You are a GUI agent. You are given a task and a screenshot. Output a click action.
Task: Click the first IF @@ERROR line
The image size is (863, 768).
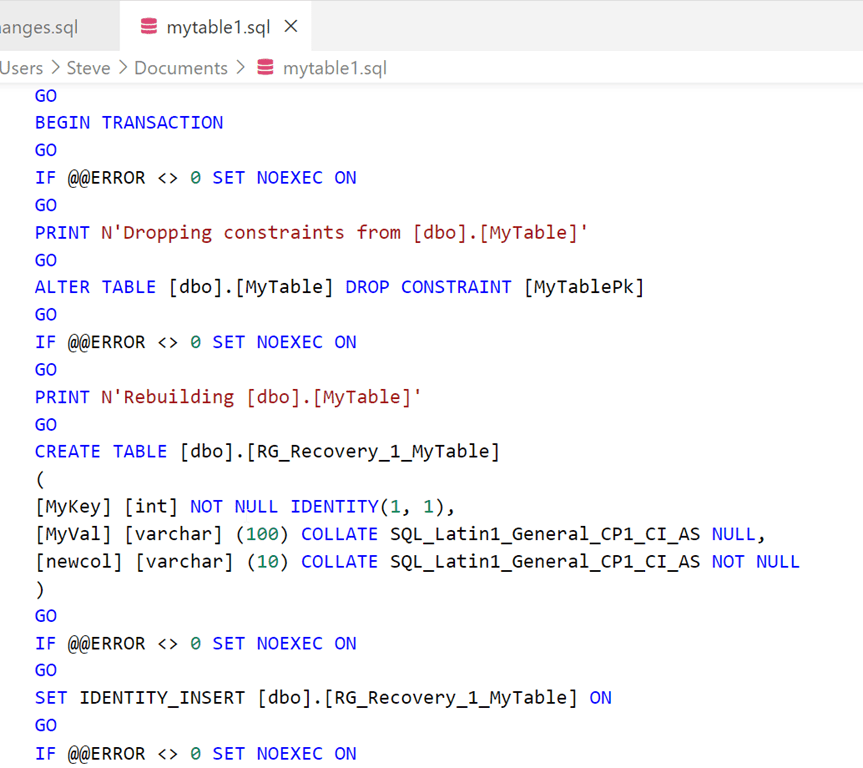pos(195,177)
